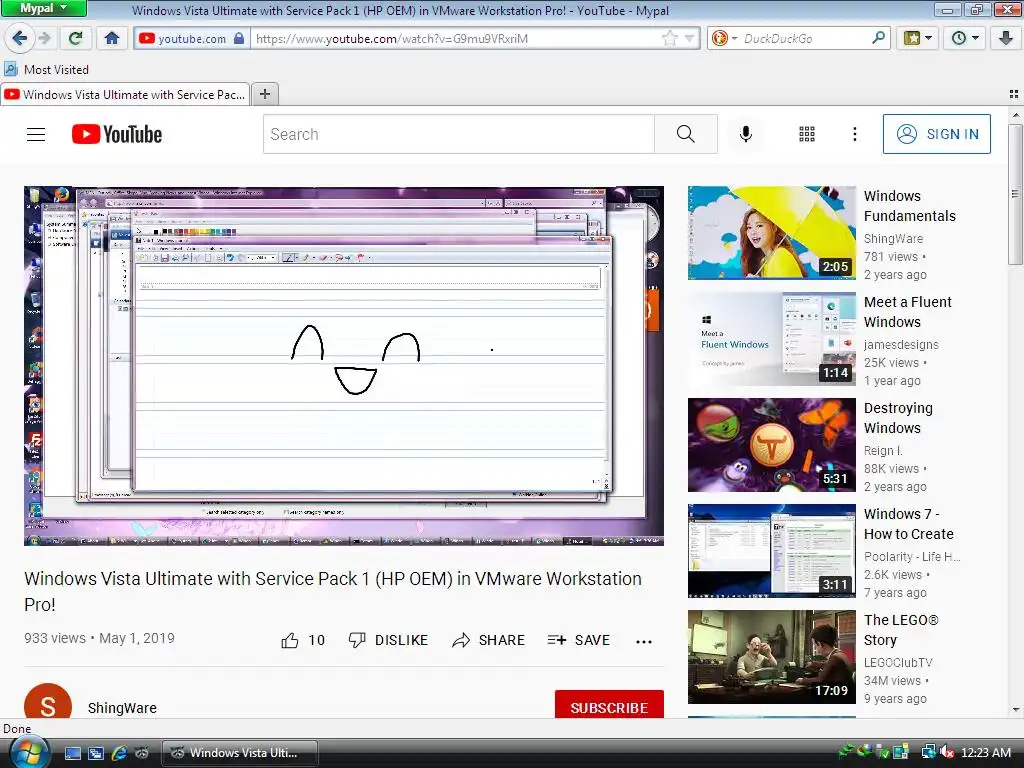Screen dimensions: 1024x768
Task: Click the SIGN IN button
Action: coord(936,134)
